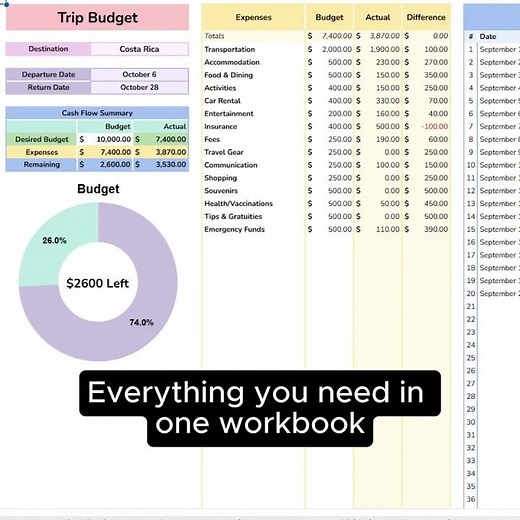Click the Emergency Funds row label
This screenshot has width=520, height=520.
234,229
